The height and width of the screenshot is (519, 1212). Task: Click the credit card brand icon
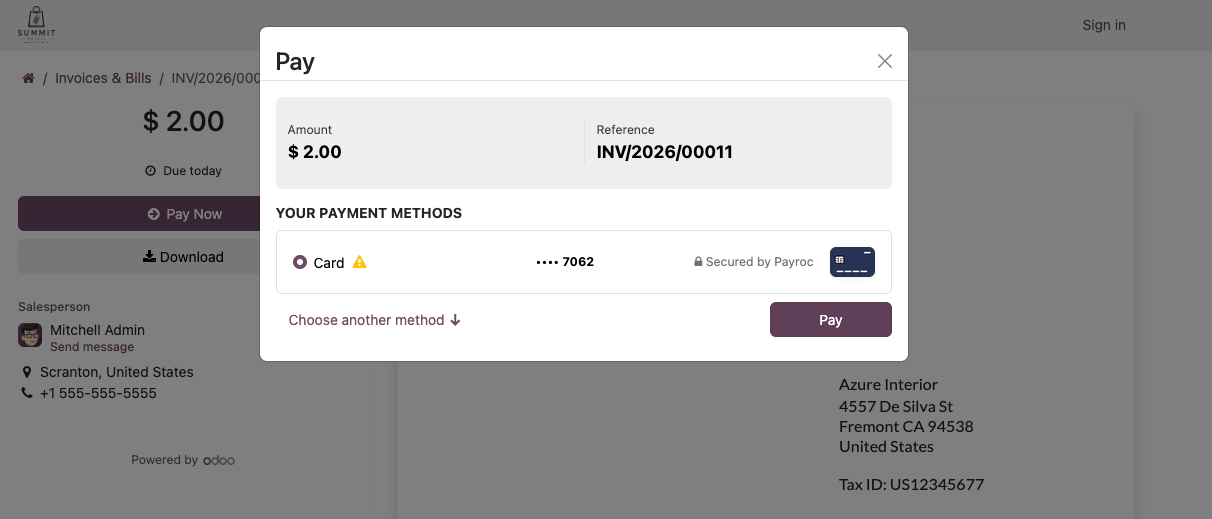pyautogui.click(x=852, y=262)
